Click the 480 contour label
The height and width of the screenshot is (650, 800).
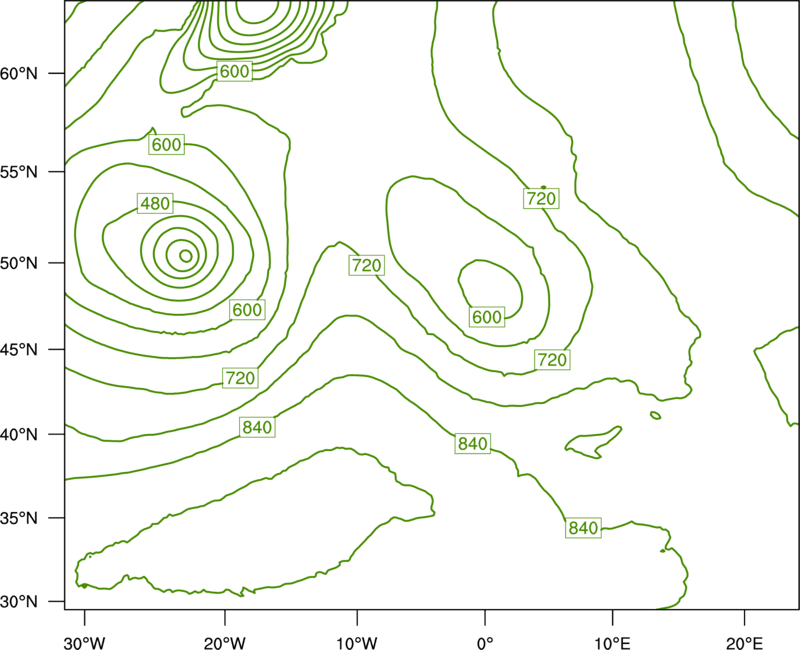point(155,204)
